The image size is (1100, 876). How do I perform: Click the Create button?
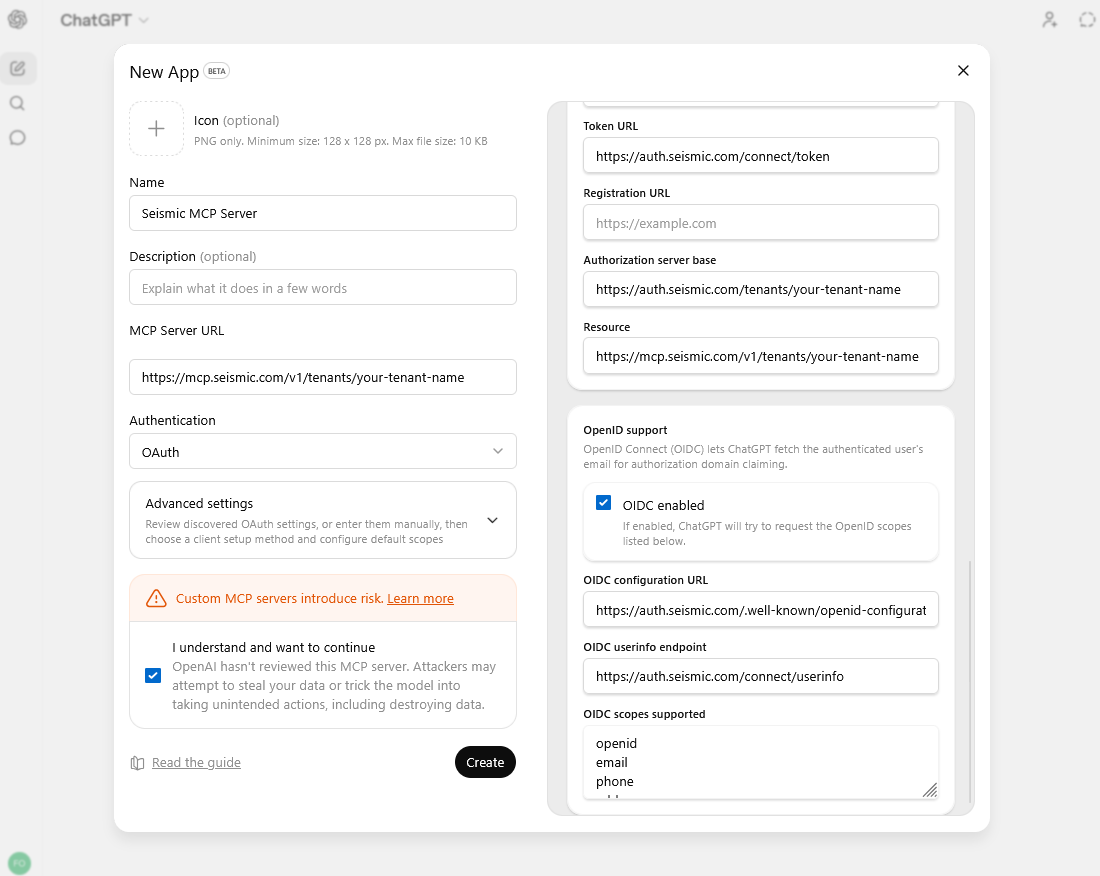(x=485, y=762)
